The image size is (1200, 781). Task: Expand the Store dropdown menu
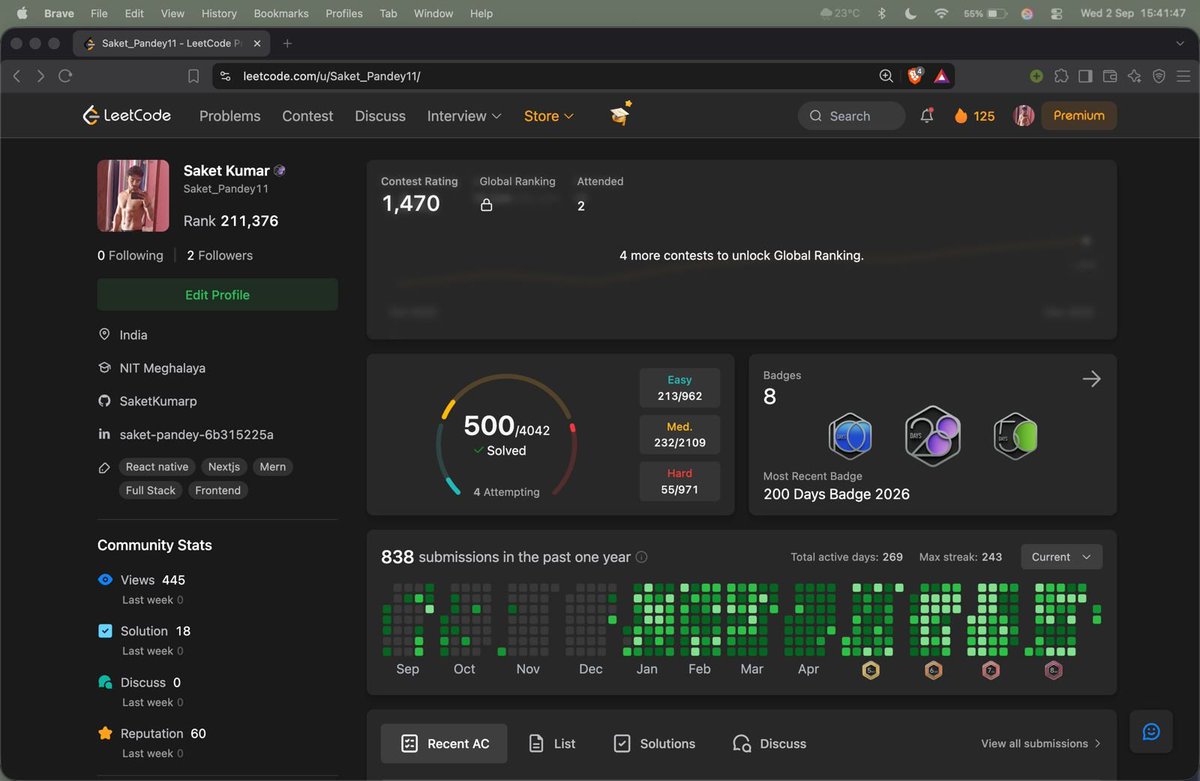pos(549,116)
